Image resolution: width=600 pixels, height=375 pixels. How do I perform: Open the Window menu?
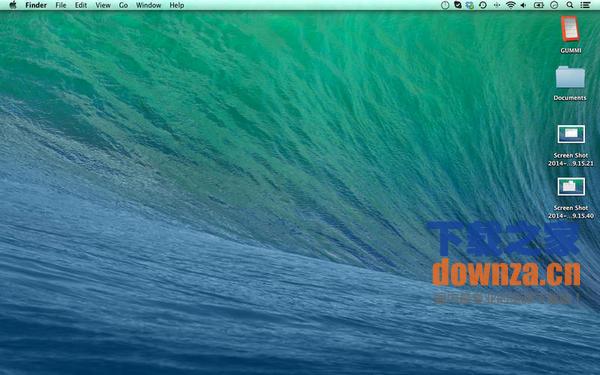click(148, 5)
